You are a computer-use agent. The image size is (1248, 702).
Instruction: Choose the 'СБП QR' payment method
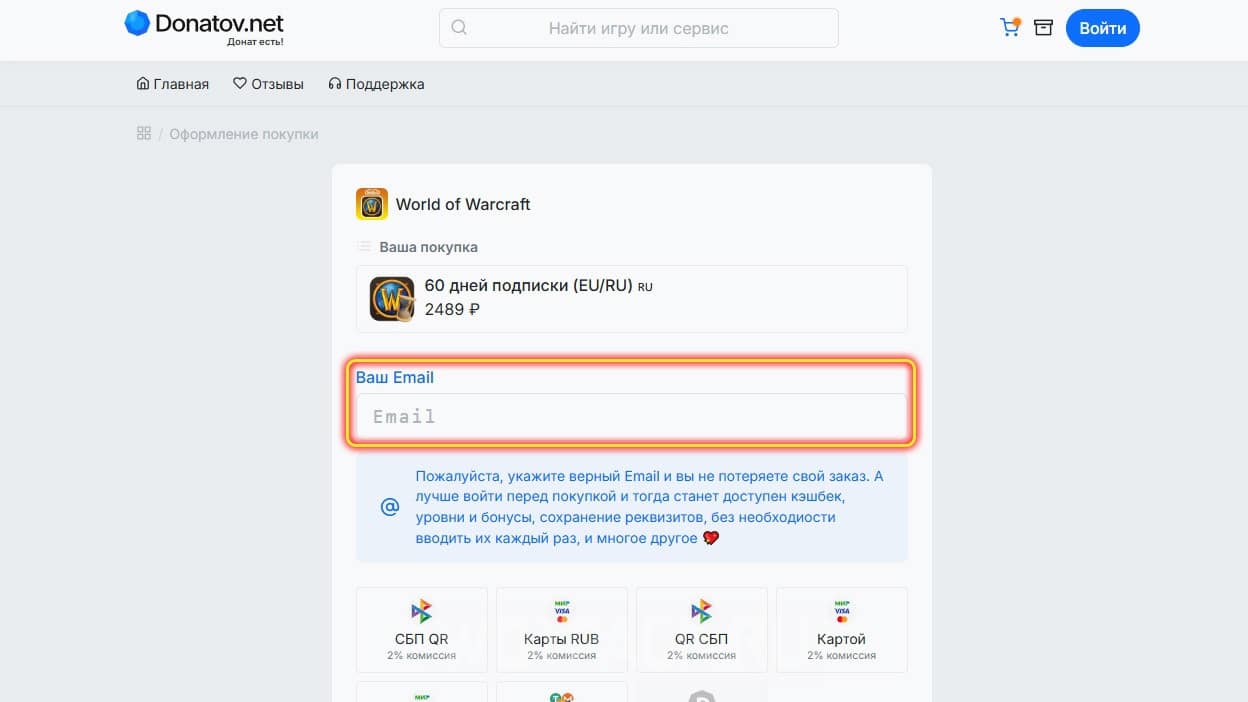[422, 630]
